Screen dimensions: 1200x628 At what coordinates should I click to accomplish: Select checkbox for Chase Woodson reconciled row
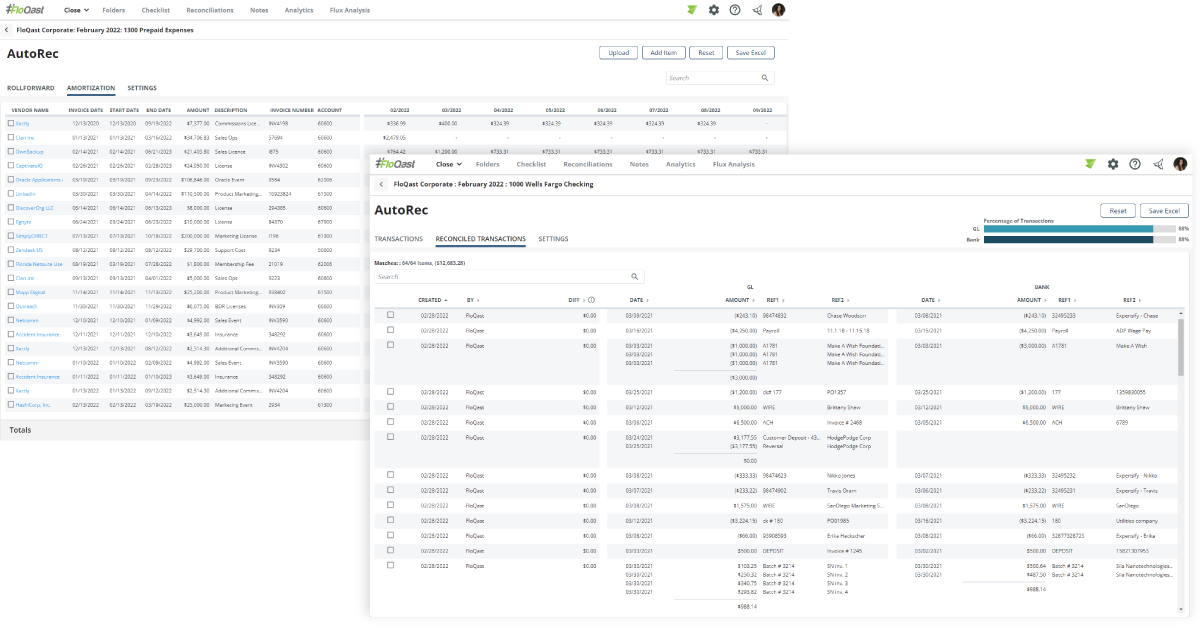pyautogui.click(x=390, y=315)
